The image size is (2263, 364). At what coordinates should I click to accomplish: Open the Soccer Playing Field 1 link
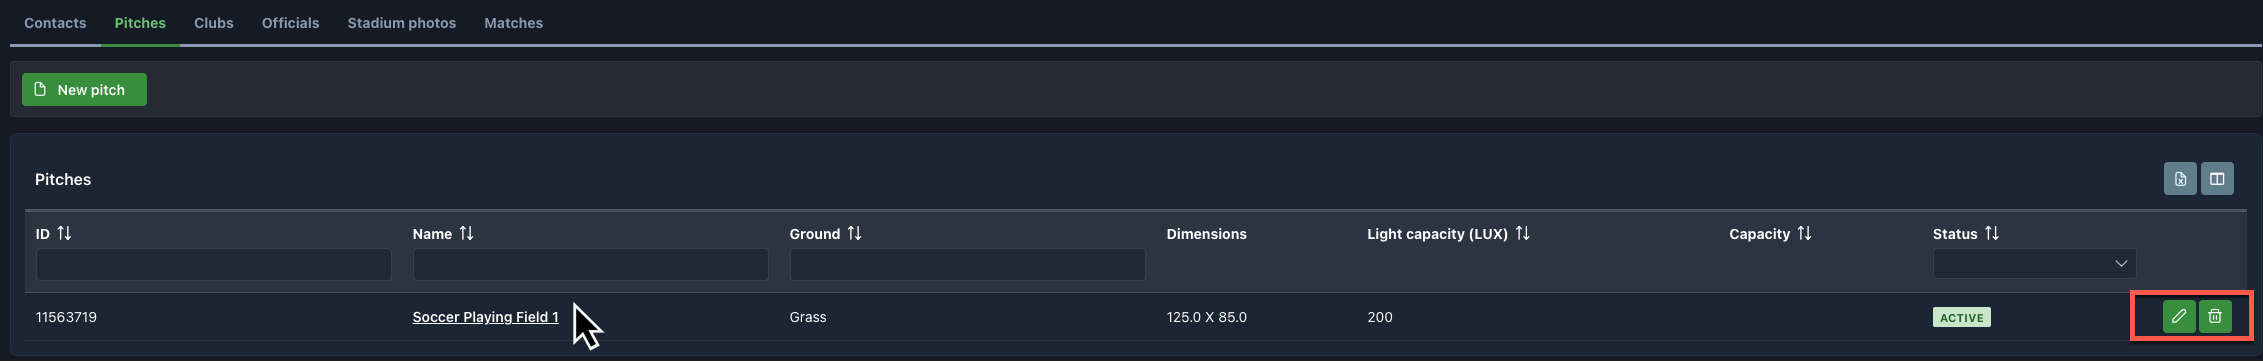click(x=485, y=317)
